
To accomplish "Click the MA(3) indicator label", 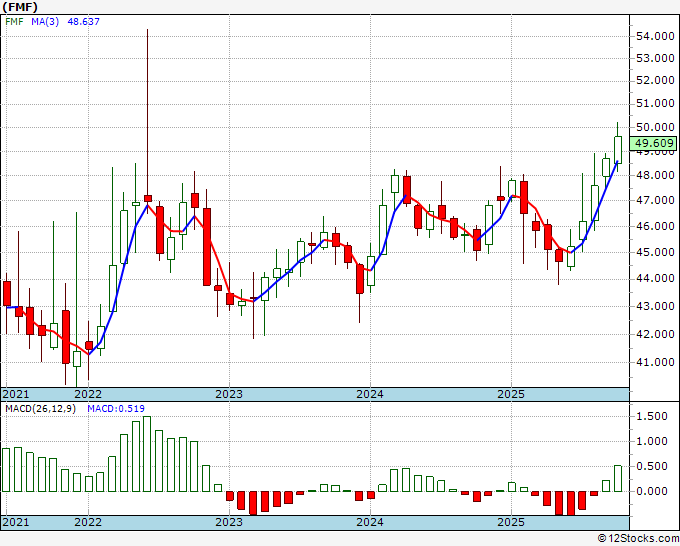I will click(x=45, y=21).
